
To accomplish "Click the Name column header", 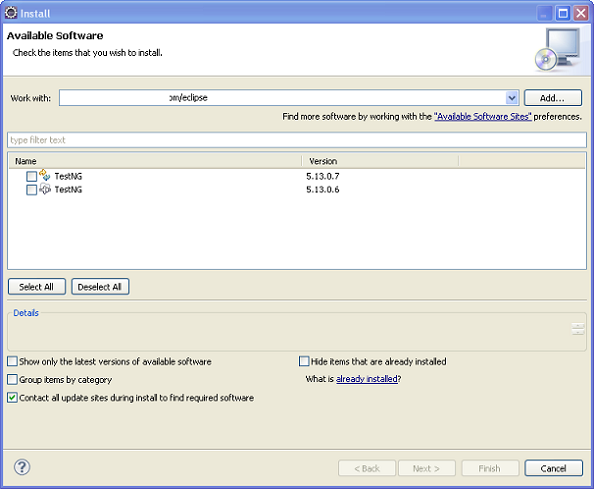I will pos(155,161).
